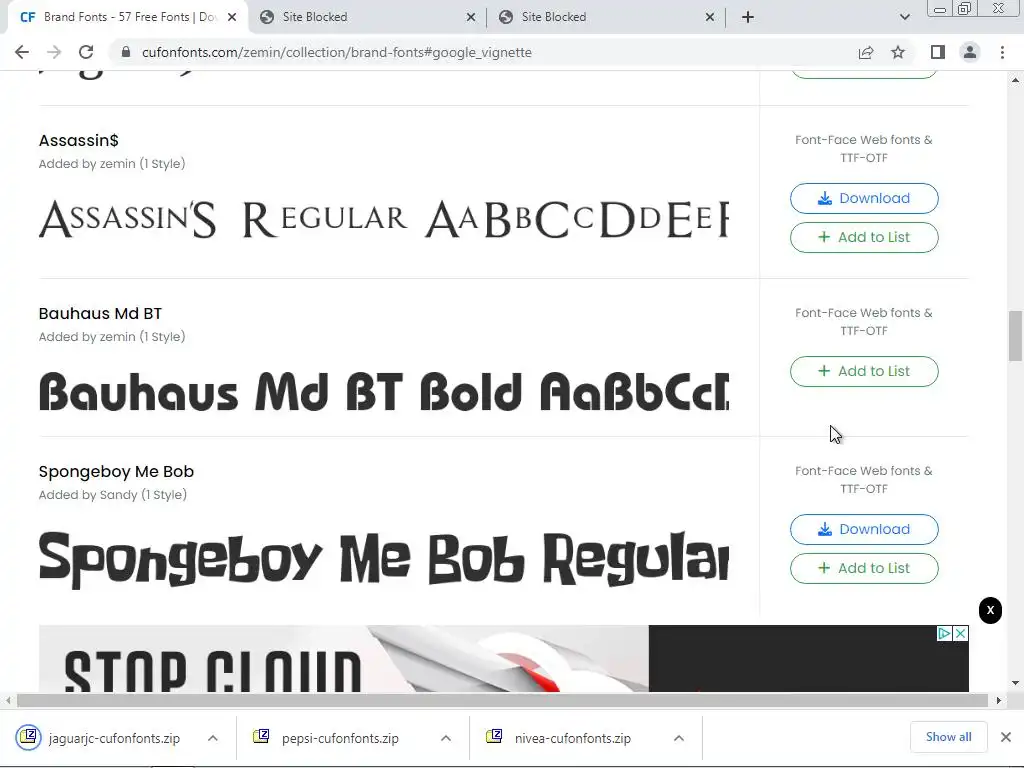Add Assassin$ font to list
This screenshot has height=768, width=1024.
[864, 238]
